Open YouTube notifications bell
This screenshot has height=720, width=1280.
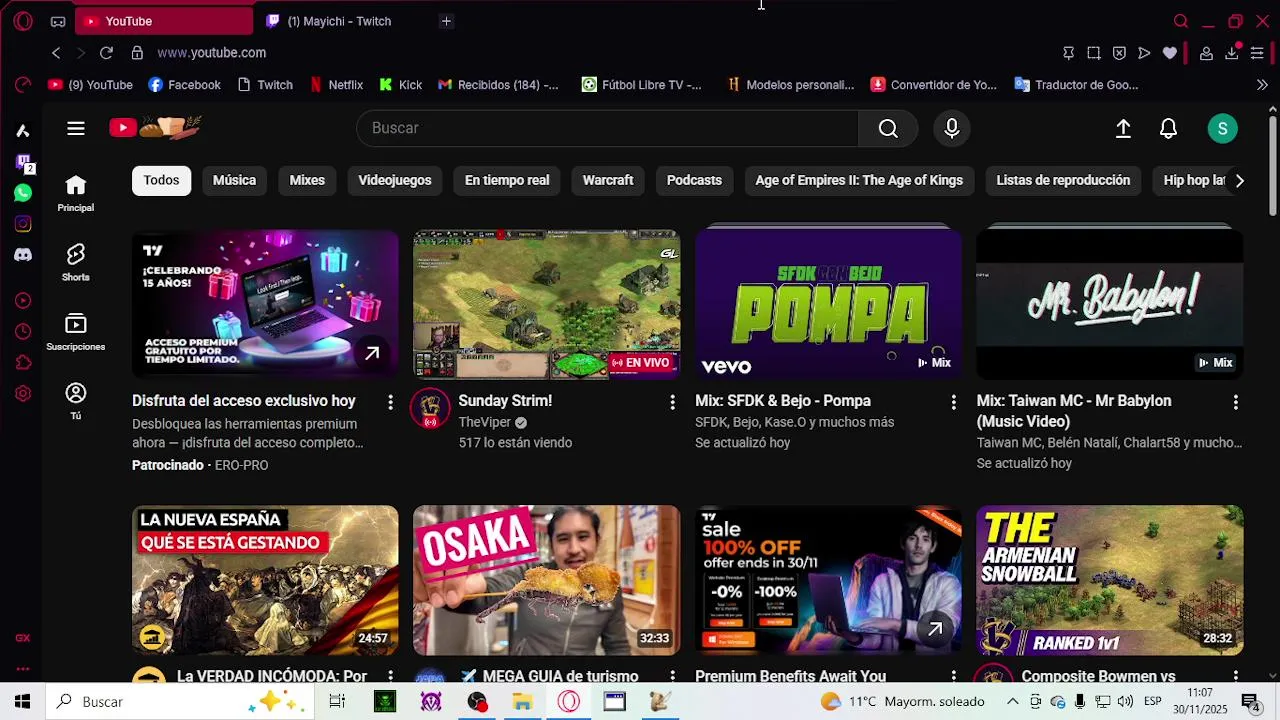pyautogui.click(x=1168, y=128)
